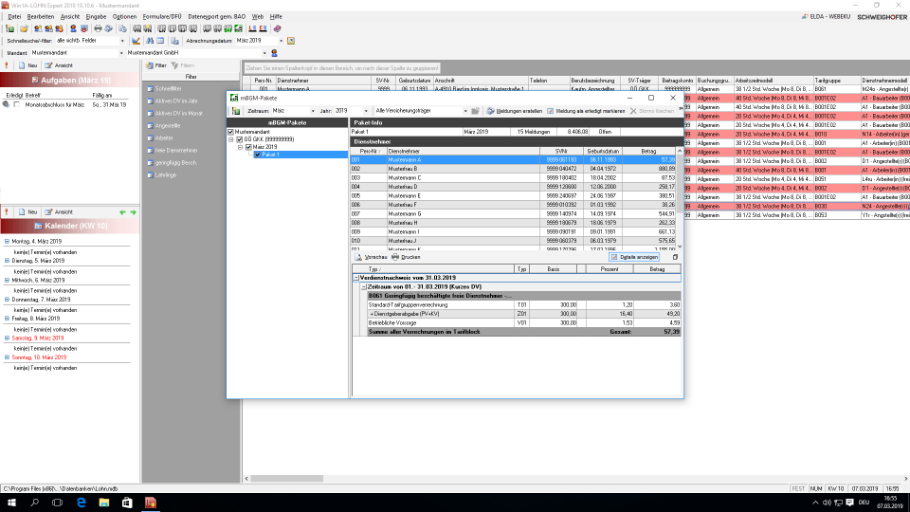Open the Jahr 2019 dropdown
The height and width of the screenshot is (512, 910).
366,111
